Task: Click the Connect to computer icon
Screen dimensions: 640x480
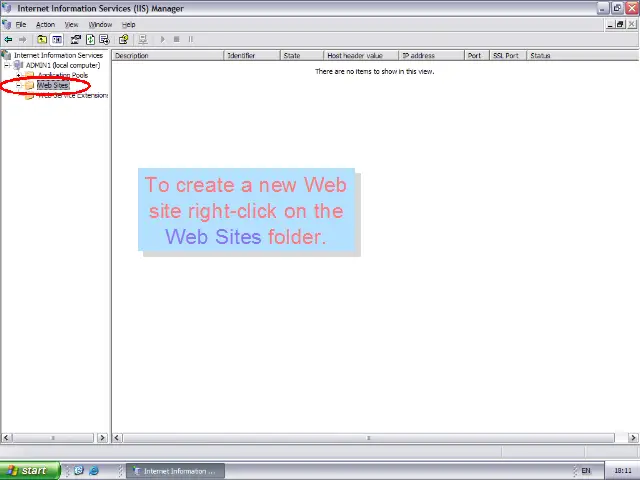Action: tap(142, 40)
